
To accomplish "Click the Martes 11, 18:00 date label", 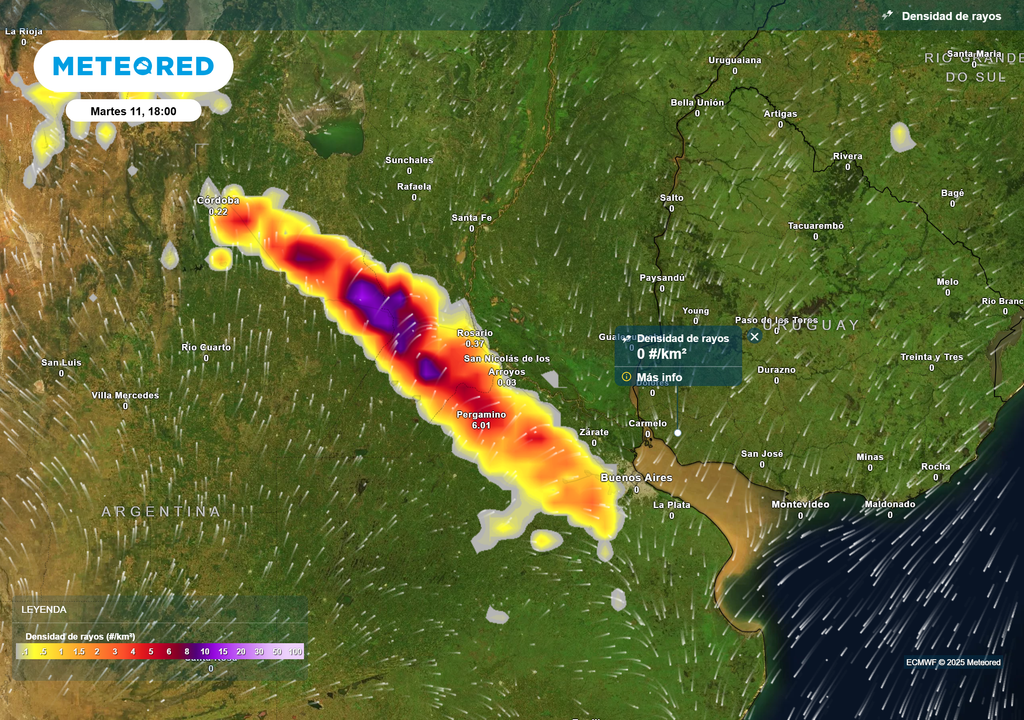I will tap(133, 111).
